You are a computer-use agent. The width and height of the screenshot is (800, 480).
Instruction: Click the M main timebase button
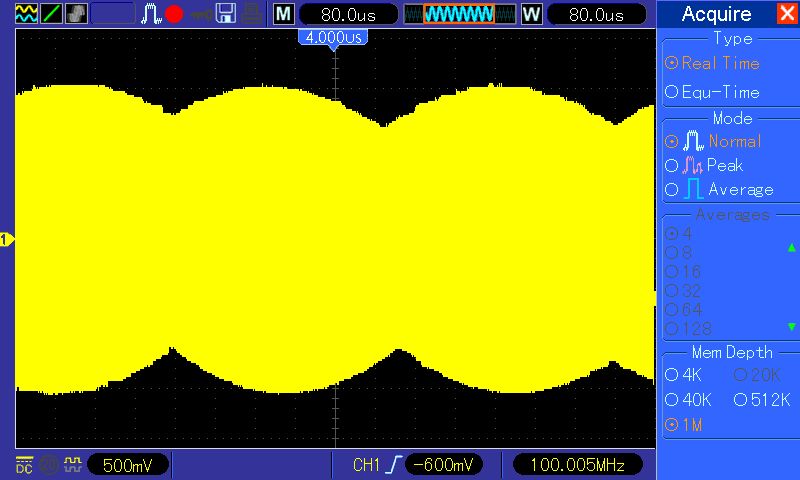pyautogui.click(x=283, y=14)
